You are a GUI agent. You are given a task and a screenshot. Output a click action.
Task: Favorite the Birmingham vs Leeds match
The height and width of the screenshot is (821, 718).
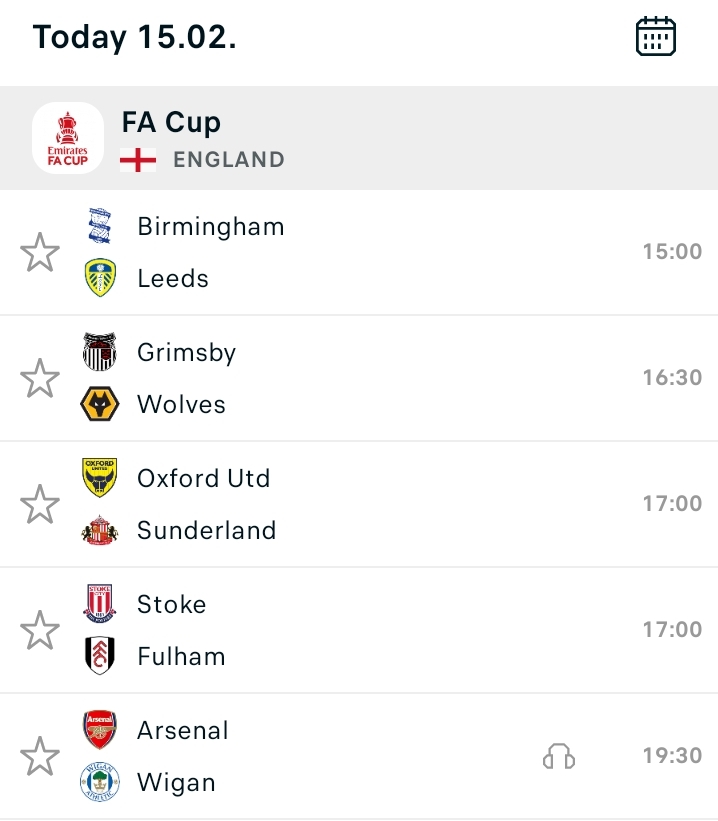click(40, 253)
